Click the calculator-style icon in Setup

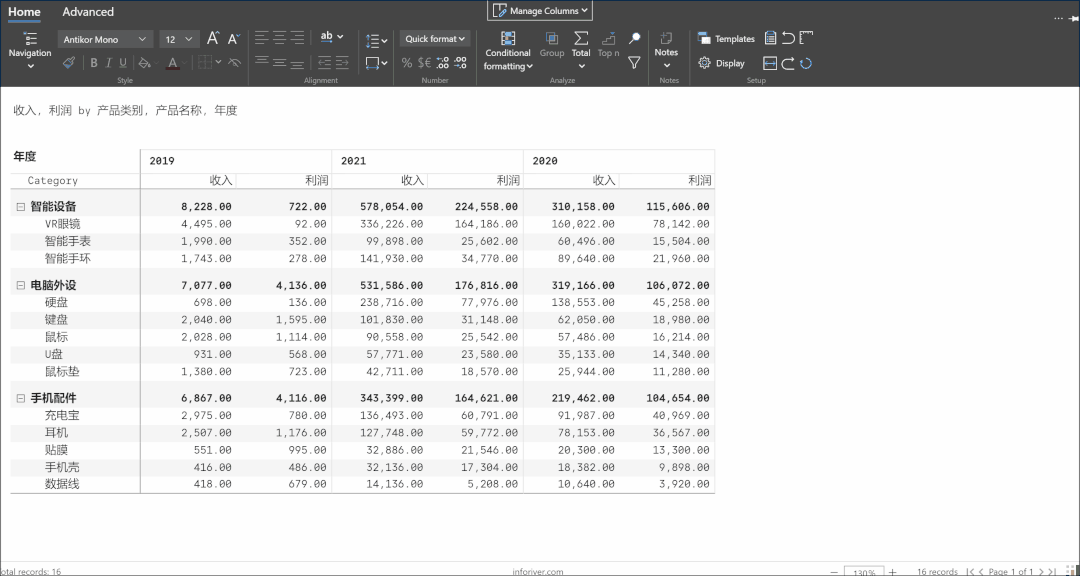coord(771,38)
